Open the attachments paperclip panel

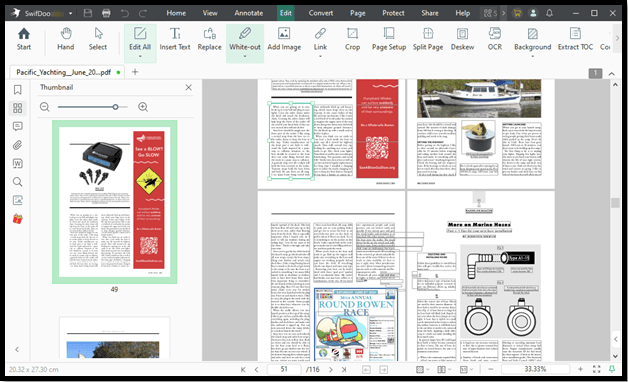[18, 145]
